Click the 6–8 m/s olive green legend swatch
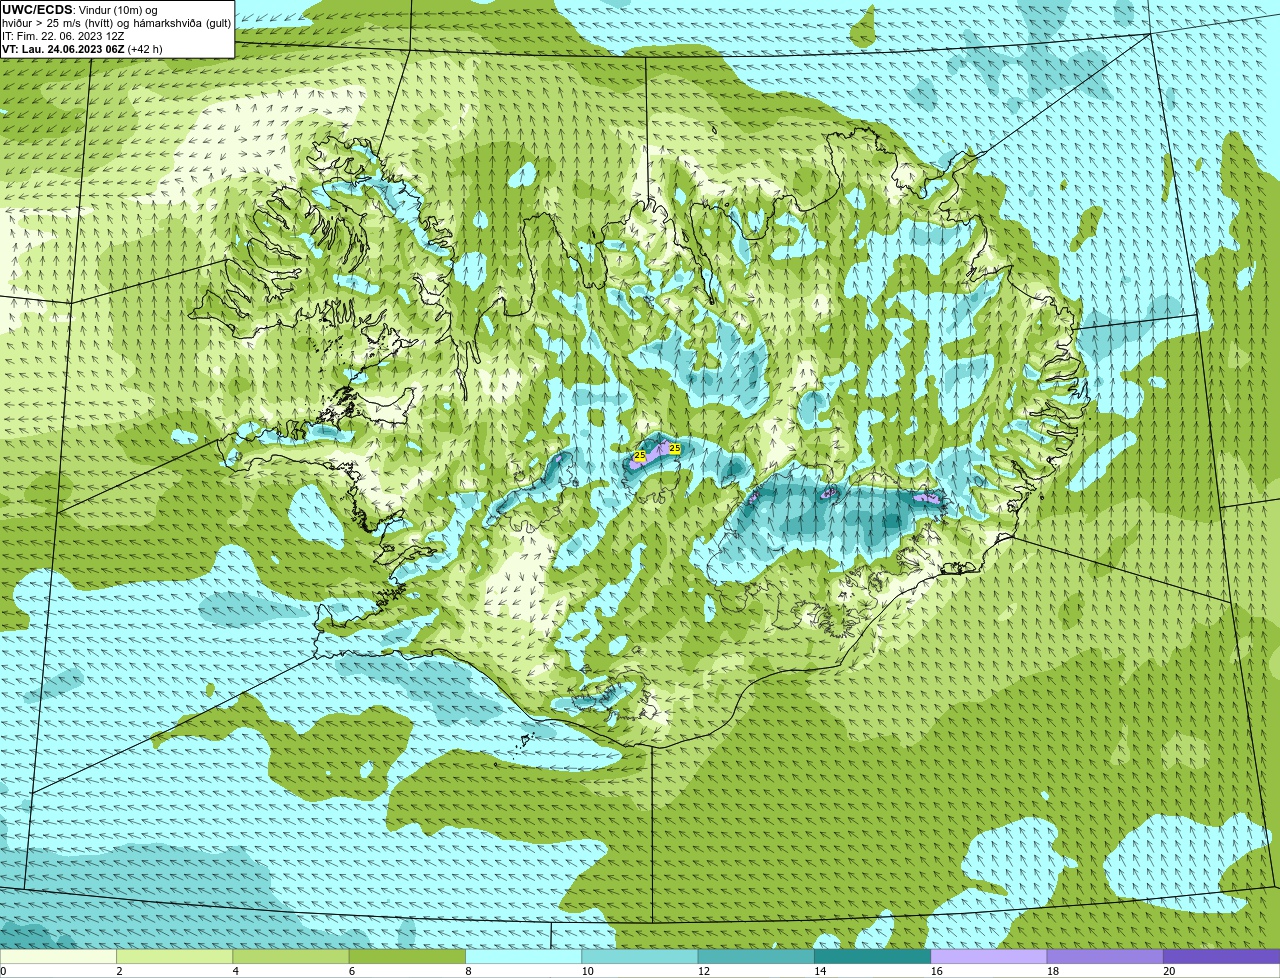1280x978 pixels. coord(407,956)
